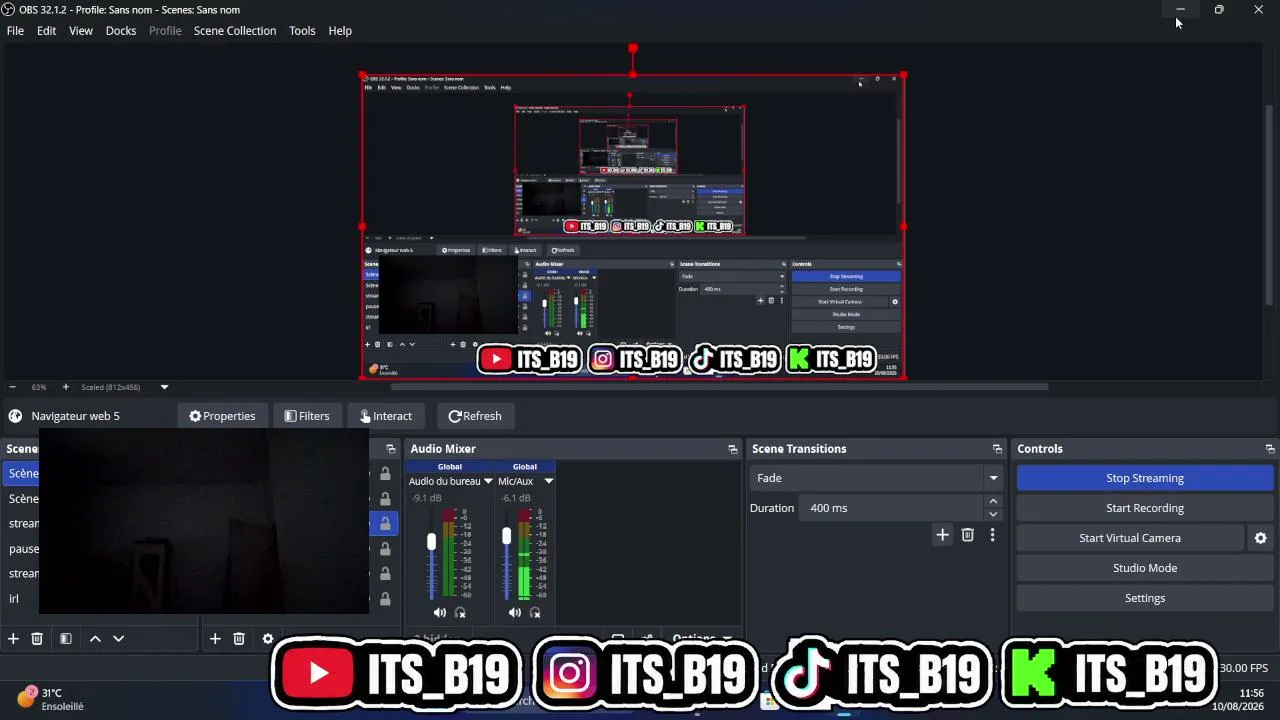1280x720 pixels.
Task: Enable Studio Mode
Action: point(1145,568)
